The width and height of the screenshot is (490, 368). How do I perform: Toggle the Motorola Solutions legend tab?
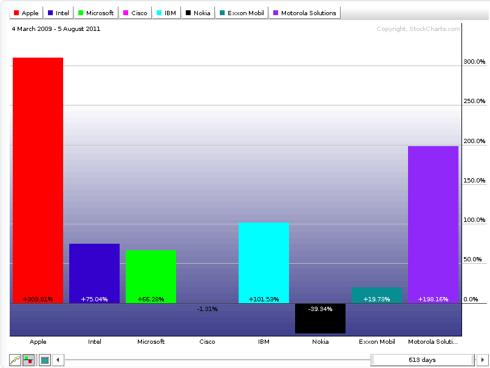pos(305,13)
